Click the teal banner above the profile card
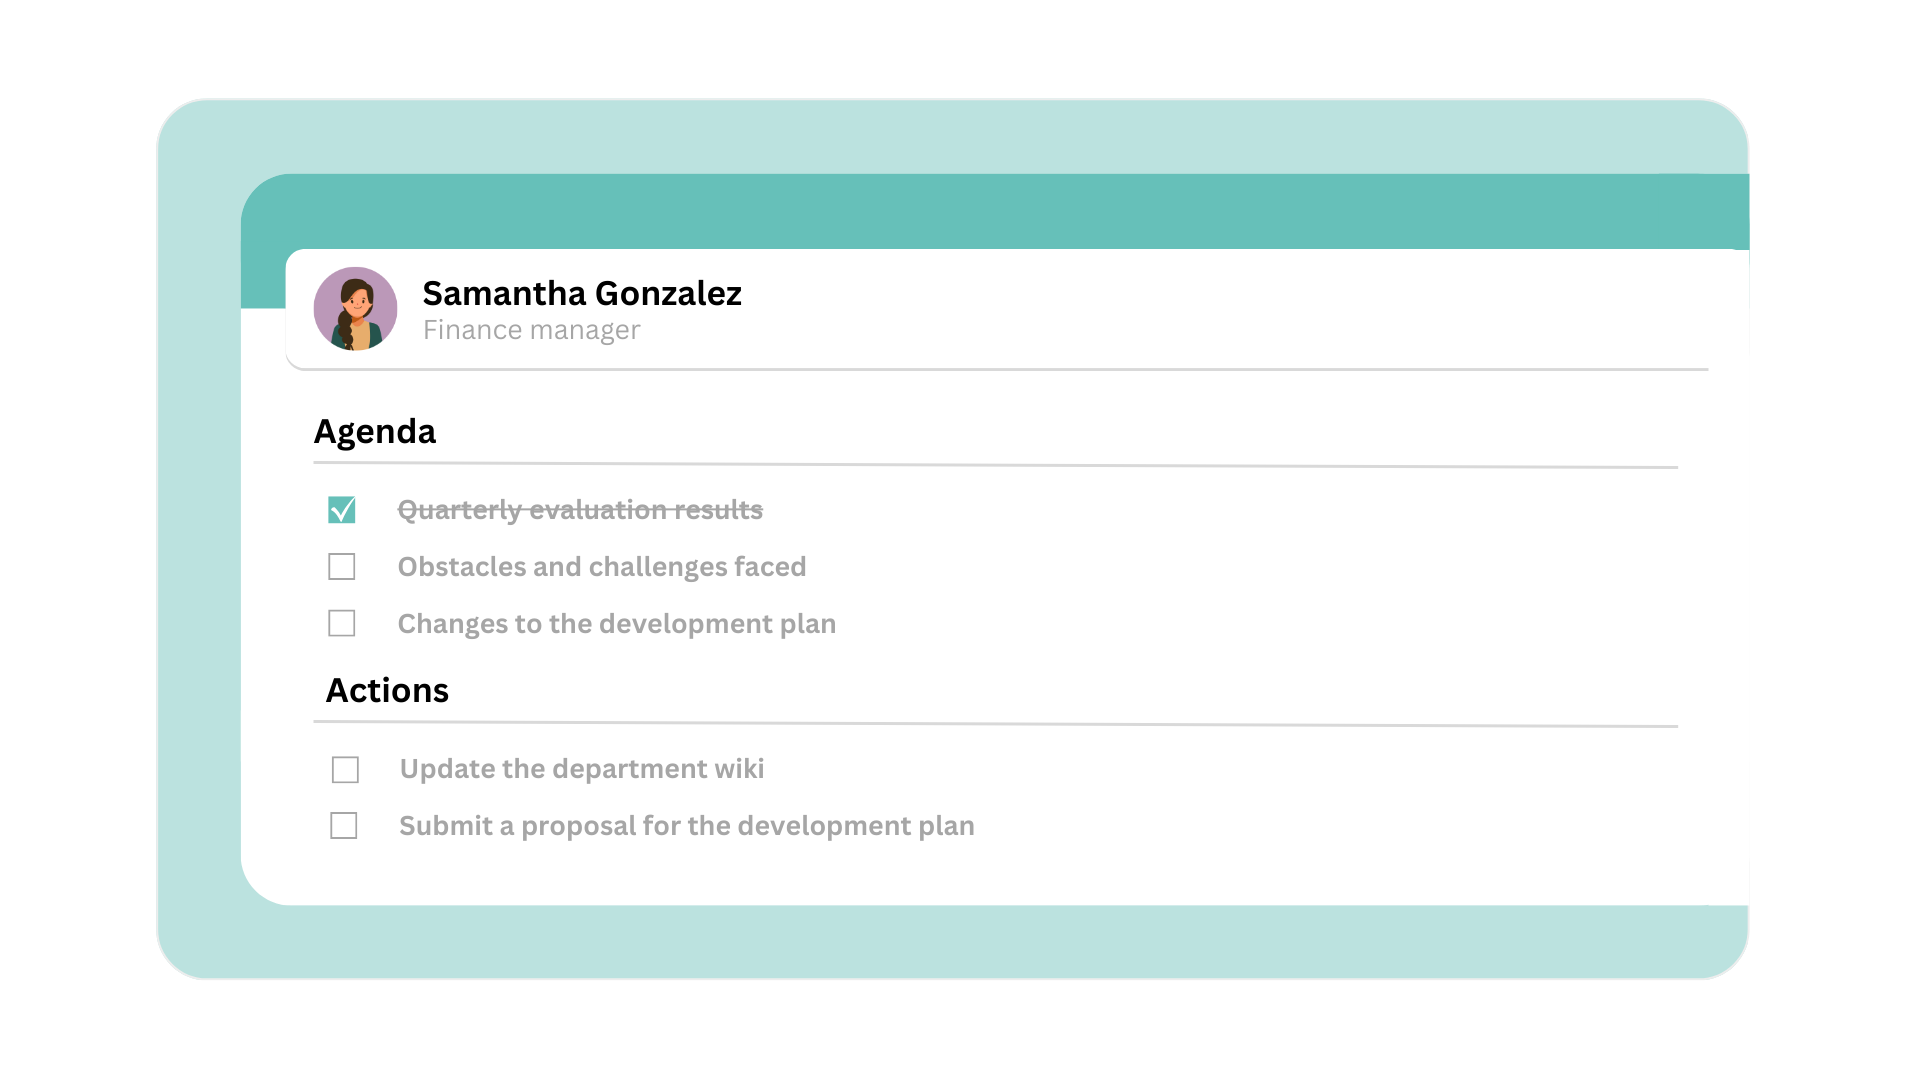This screenshot has width=1920, height=1080. pos(1000,210)
